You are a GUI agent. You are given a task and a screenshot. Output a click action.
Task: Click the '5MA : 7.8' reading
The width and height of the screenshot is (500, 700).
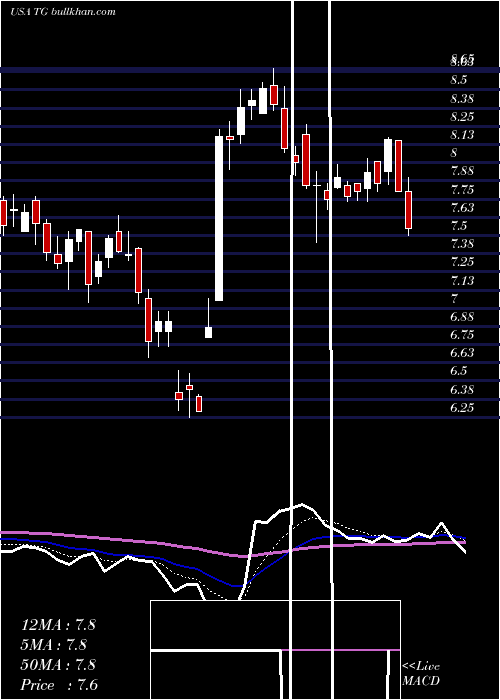pyautogui.click(x=54, y=645)
